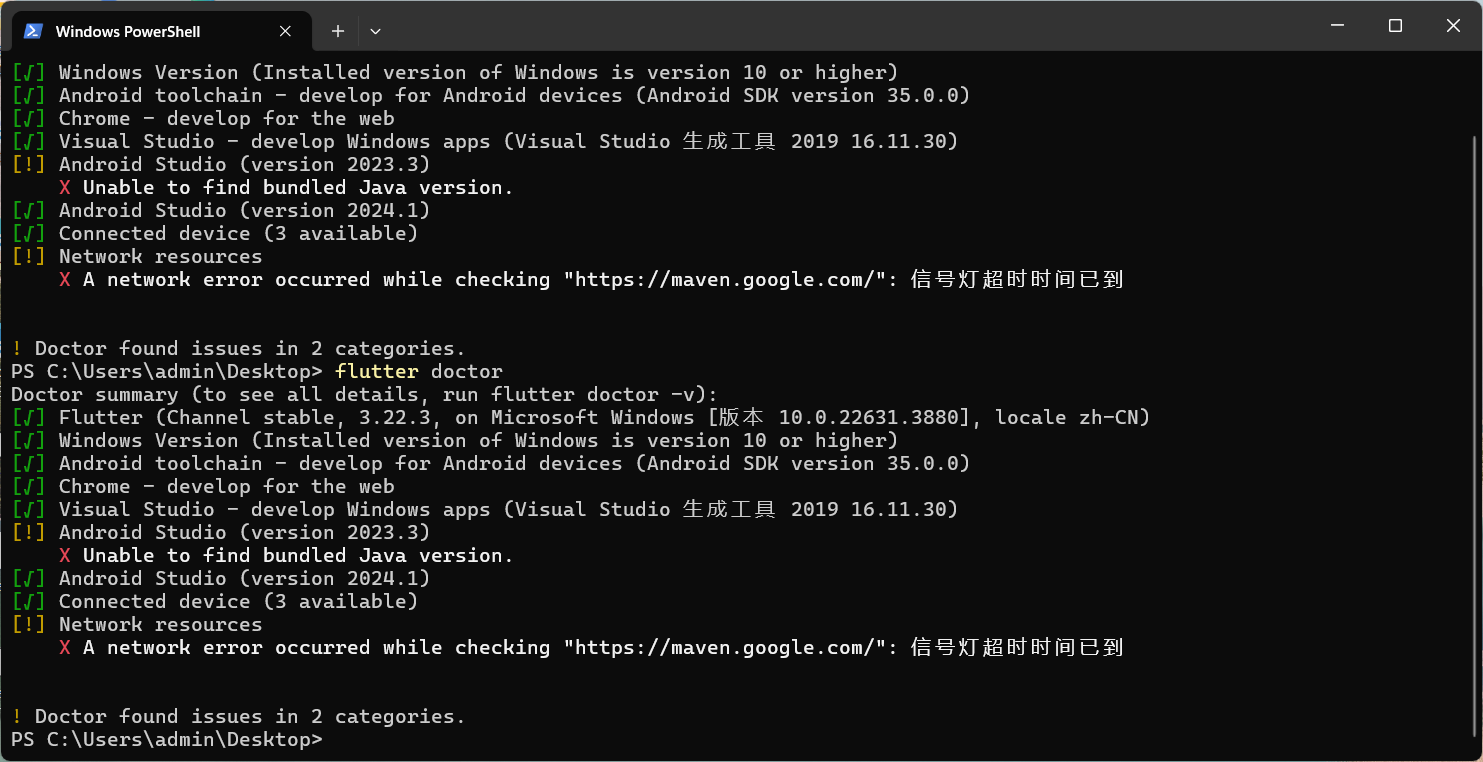Click the terminal's vertical scrollbar thumb
Screen dimensions: 1483x762
[1472, 440]
